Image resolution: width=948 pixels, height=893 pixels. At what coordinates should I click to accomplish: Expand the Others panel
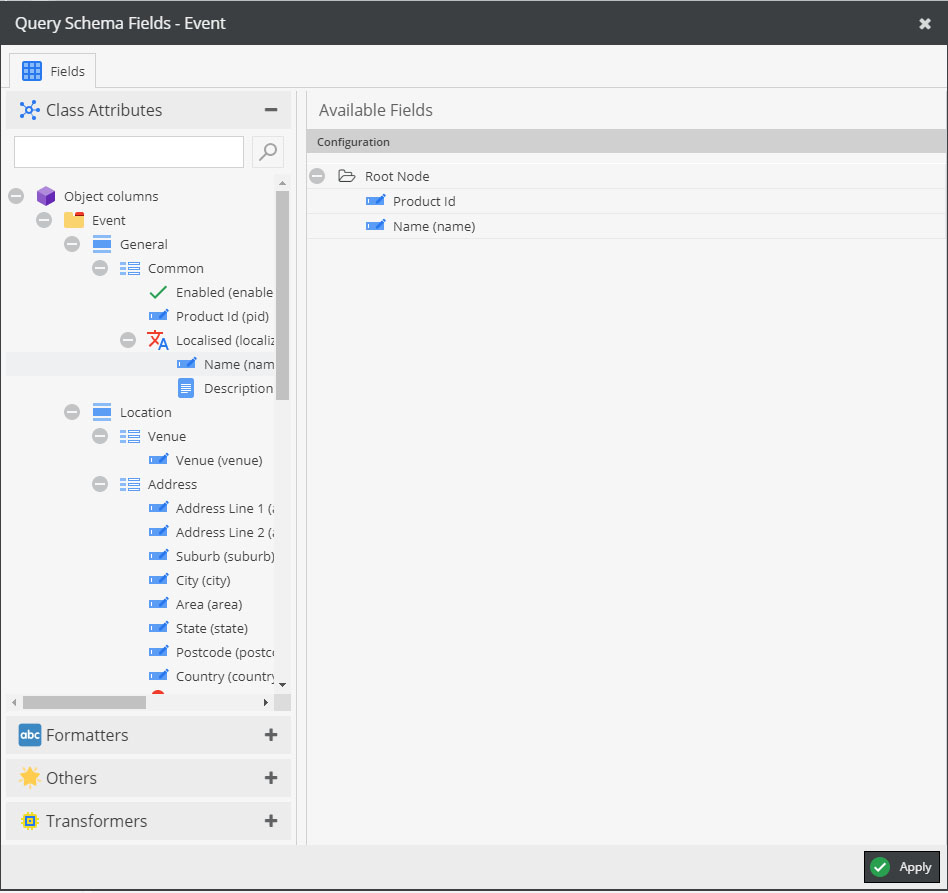pos(271,778)
